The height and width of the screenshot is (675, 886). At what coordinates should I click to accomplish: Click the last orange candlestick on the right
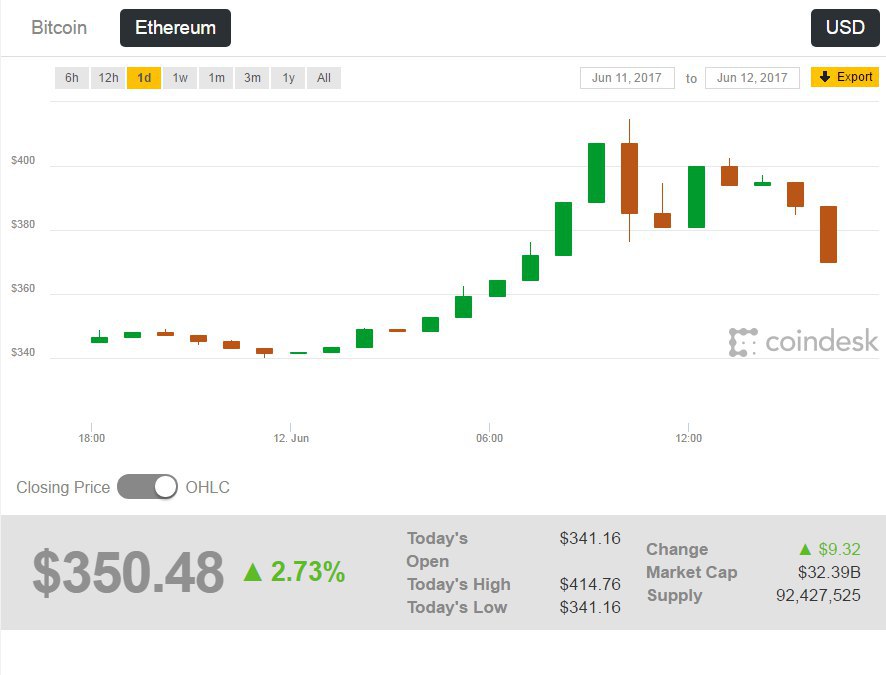click(x=828, y=234)
